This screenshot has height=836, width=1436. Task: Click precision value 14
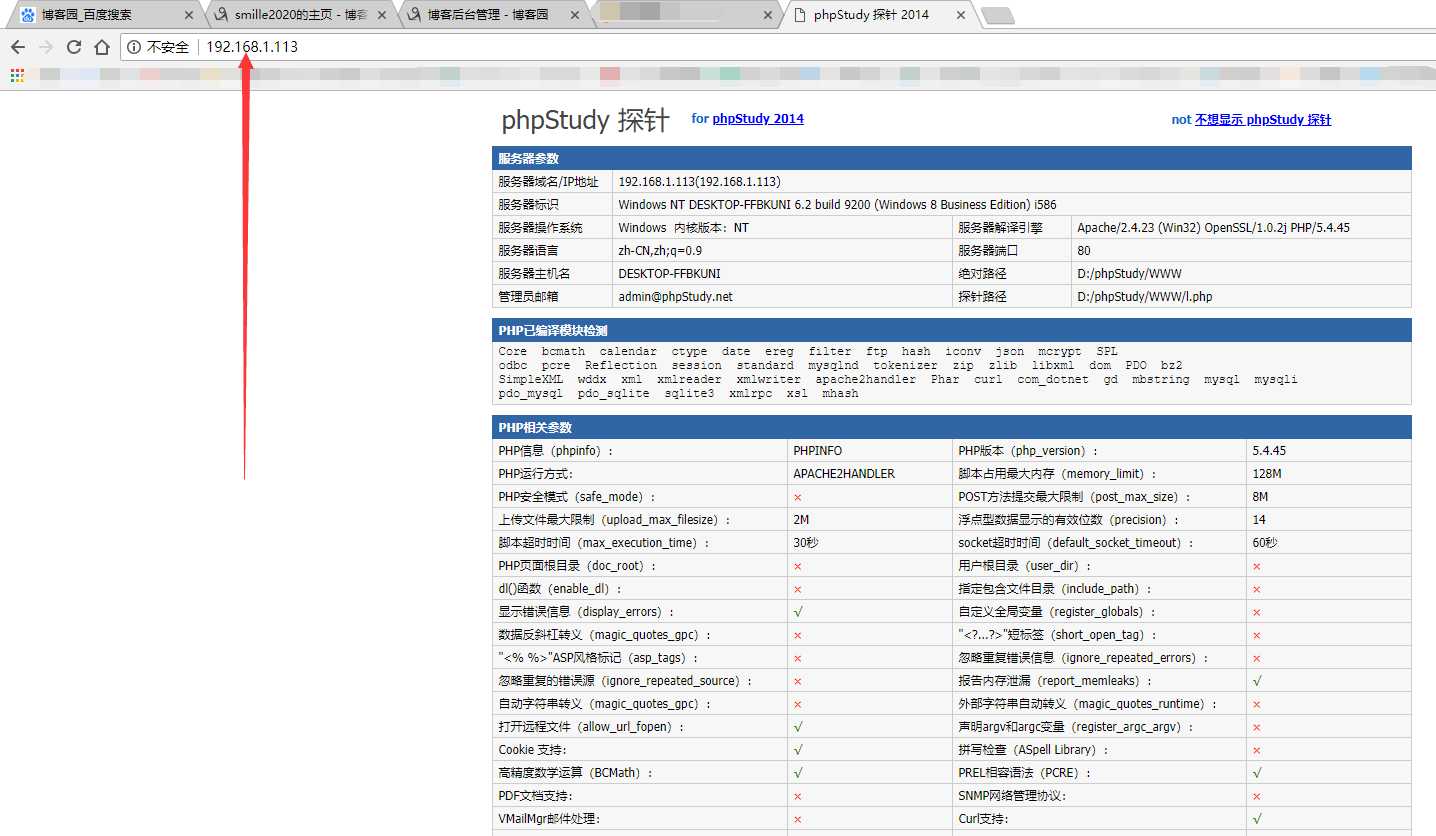pos(1259,520)
